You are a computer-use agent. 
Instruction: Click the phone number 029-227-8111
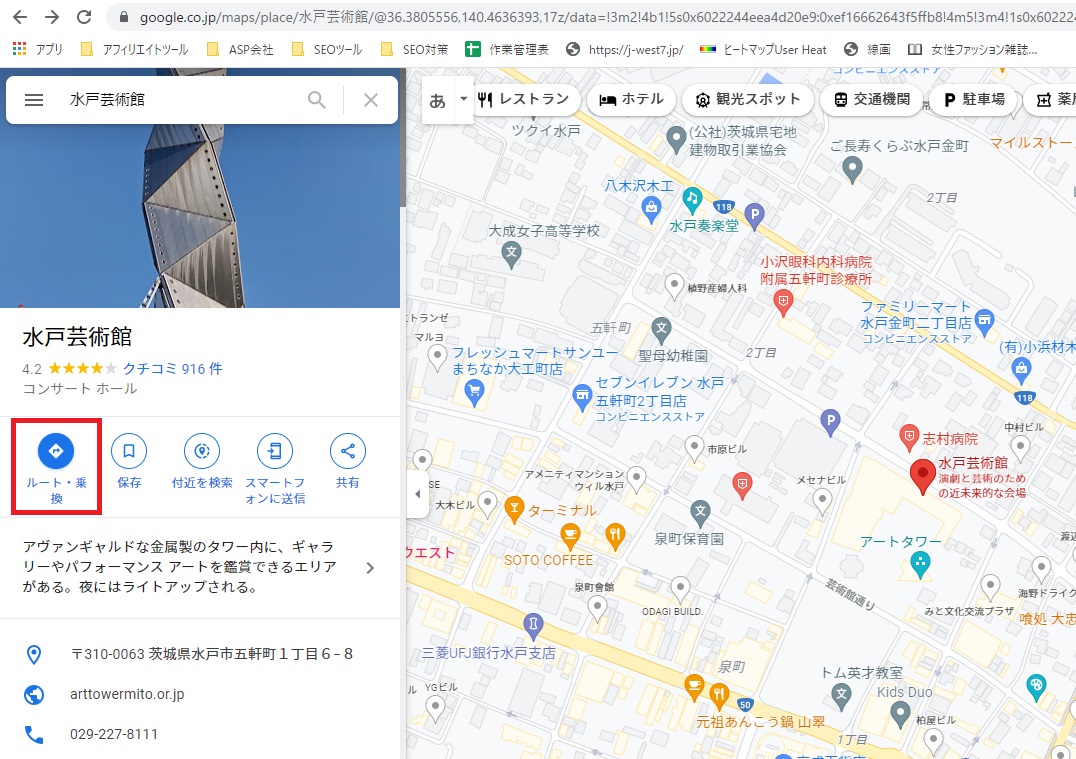(114, 734)
